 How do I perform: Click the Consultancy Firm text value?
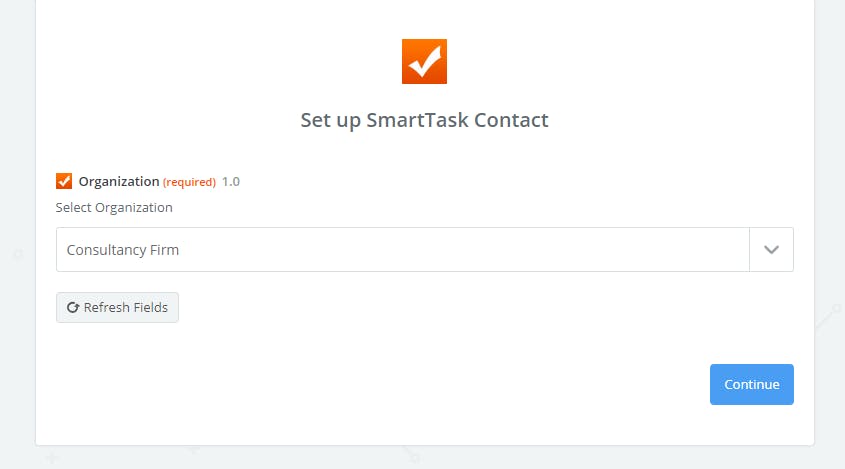coord(123,250)
